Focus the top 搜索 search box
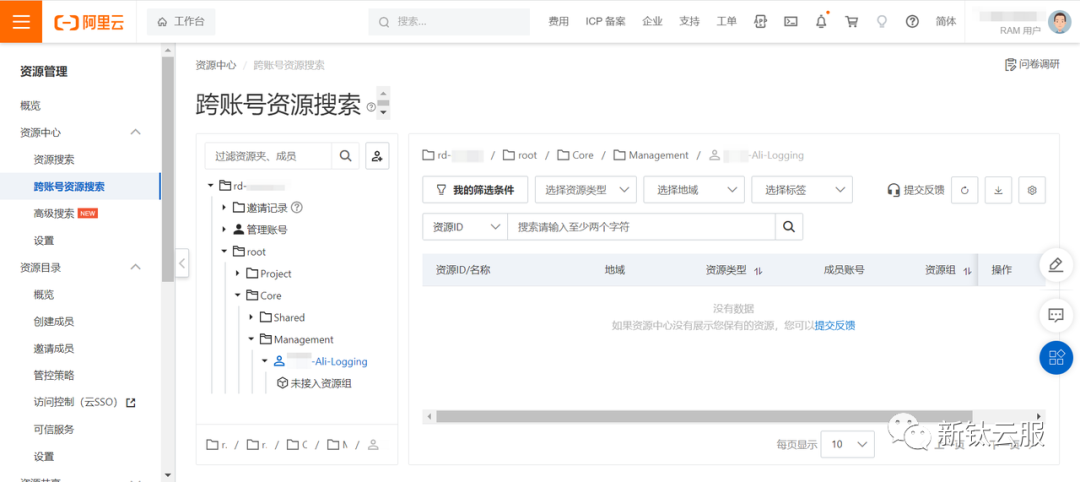The image size is (1080, 482). click(449, 22)
